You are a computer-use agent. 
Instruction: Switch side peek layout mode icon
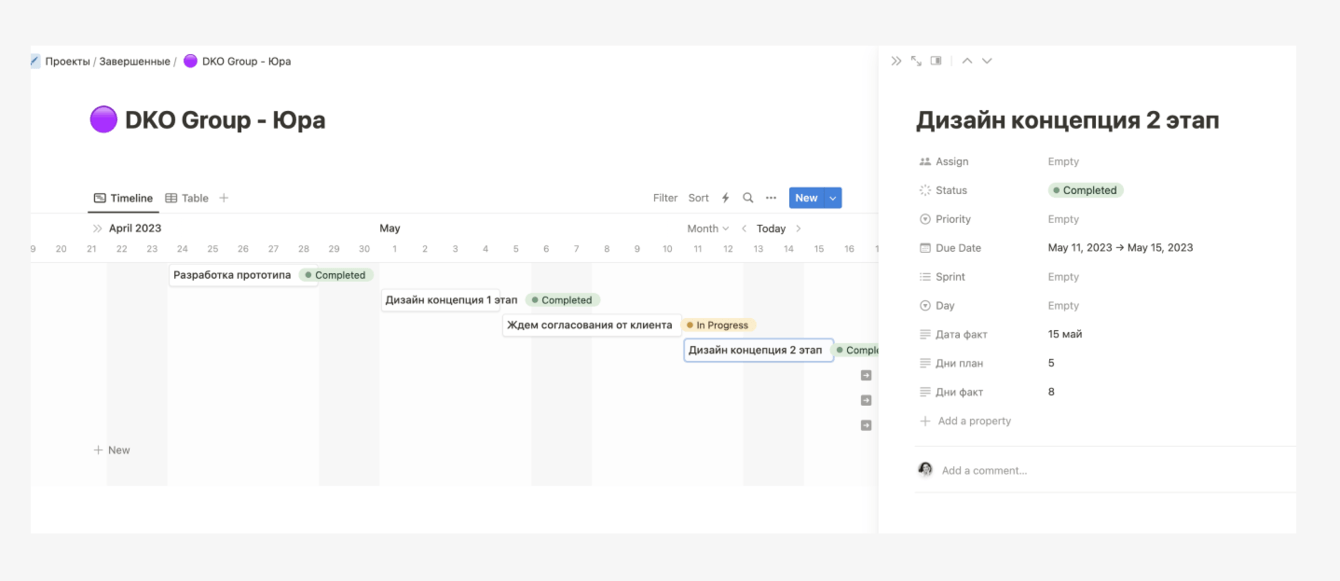tap(936, 61)
